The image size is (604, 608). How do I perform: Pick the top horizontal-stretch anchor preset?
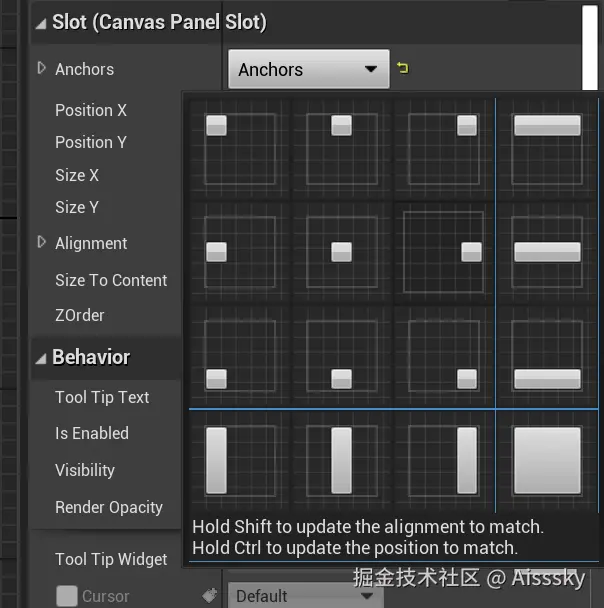pyautogui.click(x=547, y=148)
